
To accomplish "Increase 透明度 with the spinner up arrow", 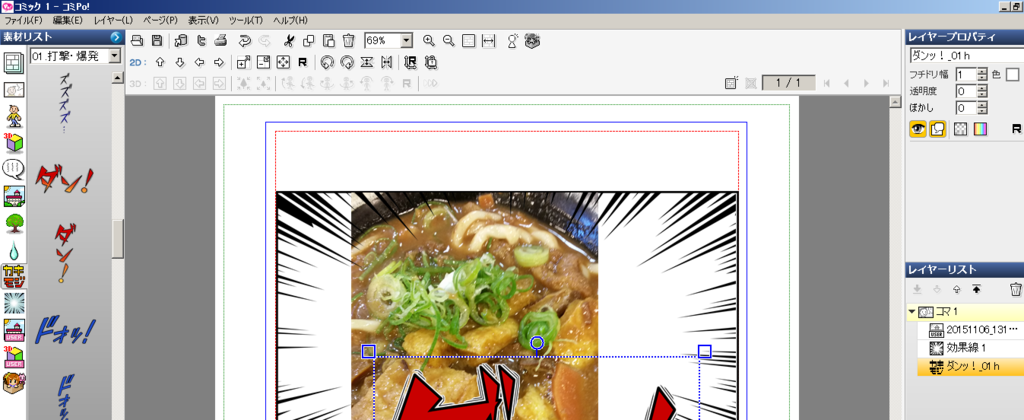I will click(983, 88).
